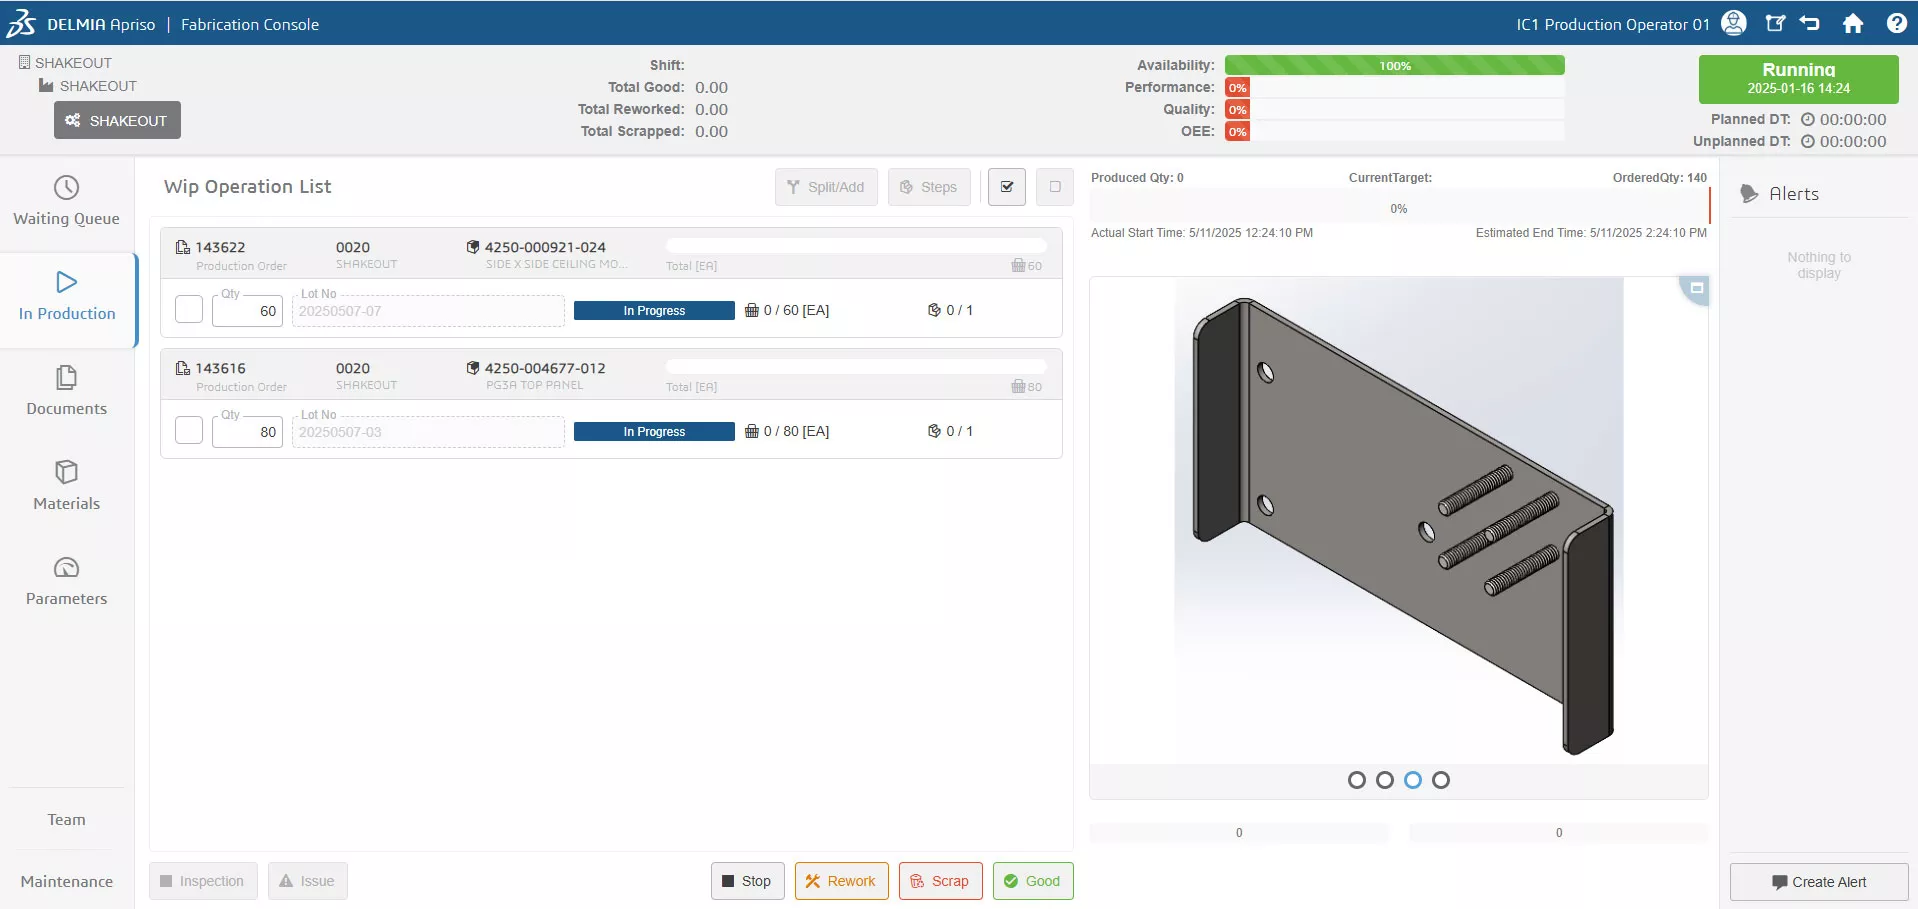This screenshot has width=1918, height=909.
Task: Open Waiting Queue clock icon
Action: click(x=66, y=188)
